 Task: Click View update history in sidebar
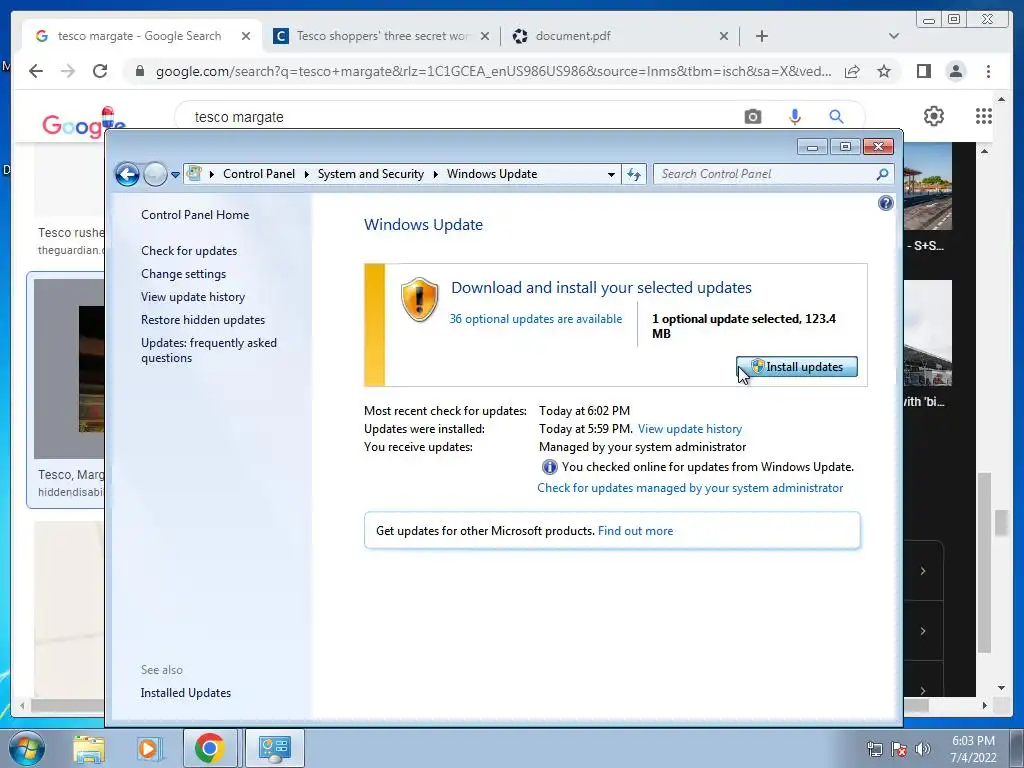193,296
